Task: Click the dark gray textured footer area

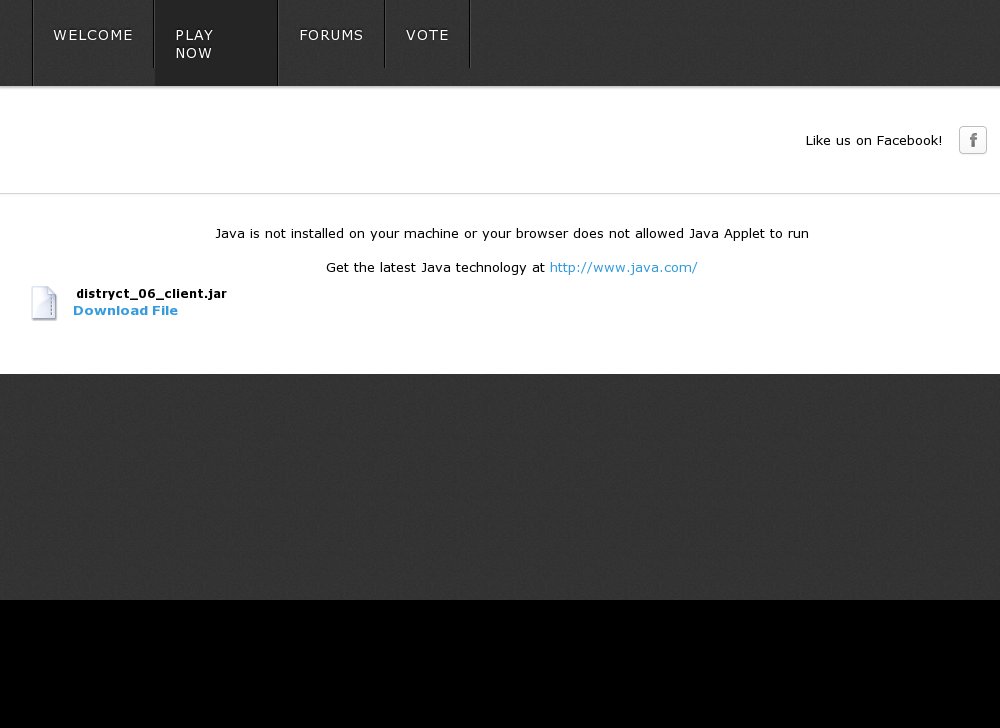Action: pyautogui.click(x=500, y=485)
